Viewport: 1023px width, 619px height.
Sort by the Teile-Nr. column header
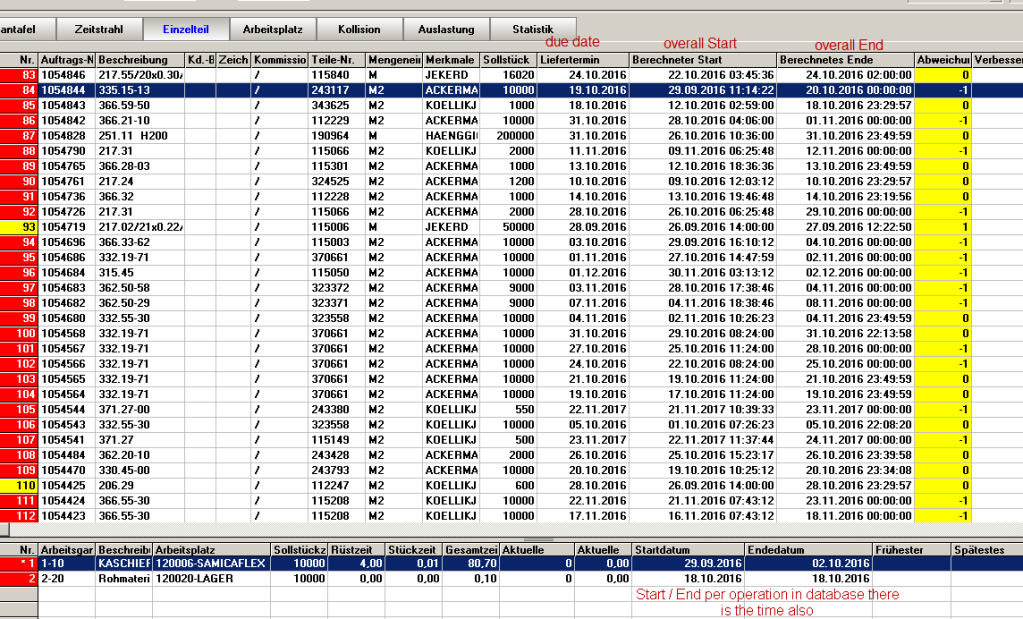tap(336, 60)
